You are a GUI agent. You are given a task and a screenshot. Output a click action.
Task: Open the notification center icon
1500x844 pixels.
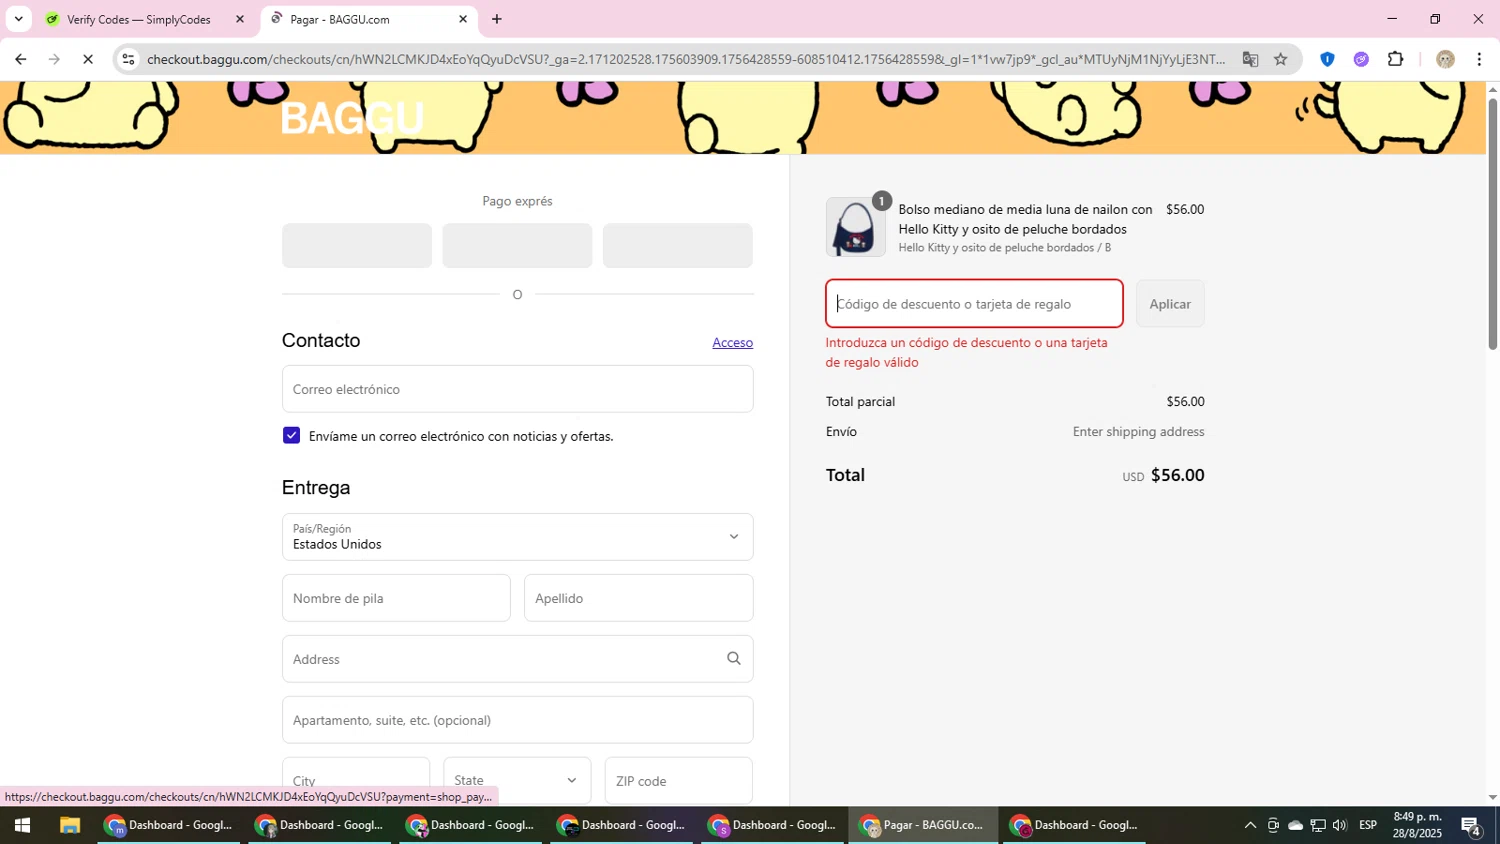tap(1471, 826)
